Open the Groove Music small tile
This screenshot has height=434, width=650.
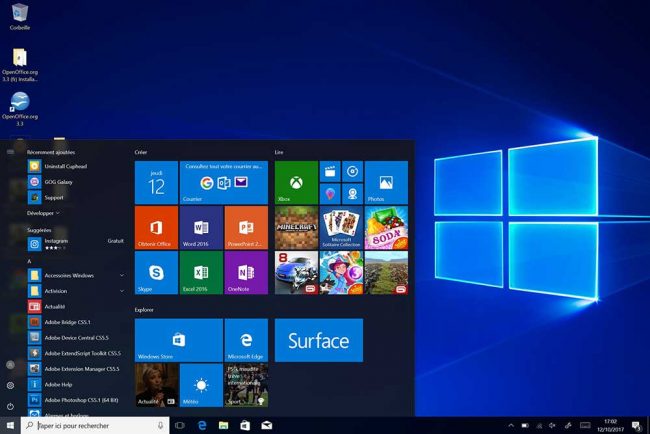tap(352, 171)
